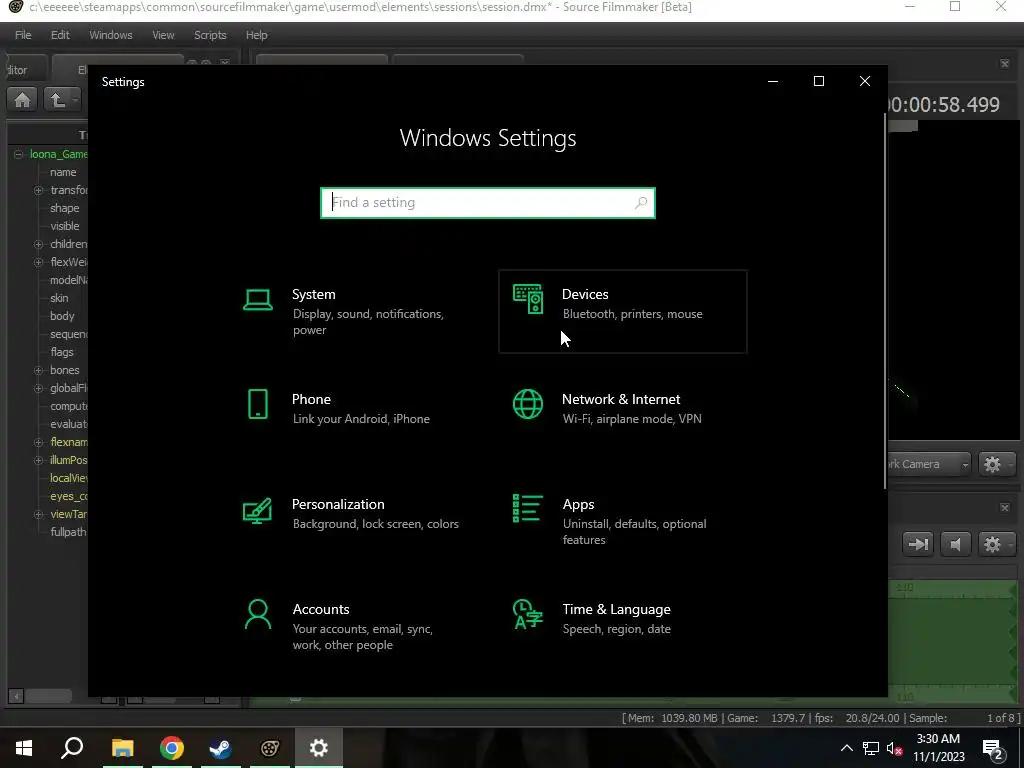1024x768 pixels.
Task: Open the Scripts menu
Action: pos(210,35)
